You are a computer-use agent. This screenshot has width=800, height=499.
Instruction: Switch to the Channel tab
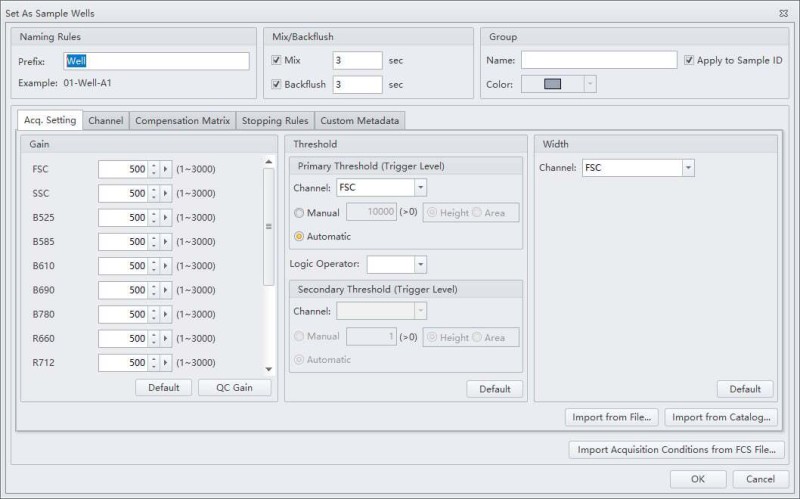[x=106, y=121]
